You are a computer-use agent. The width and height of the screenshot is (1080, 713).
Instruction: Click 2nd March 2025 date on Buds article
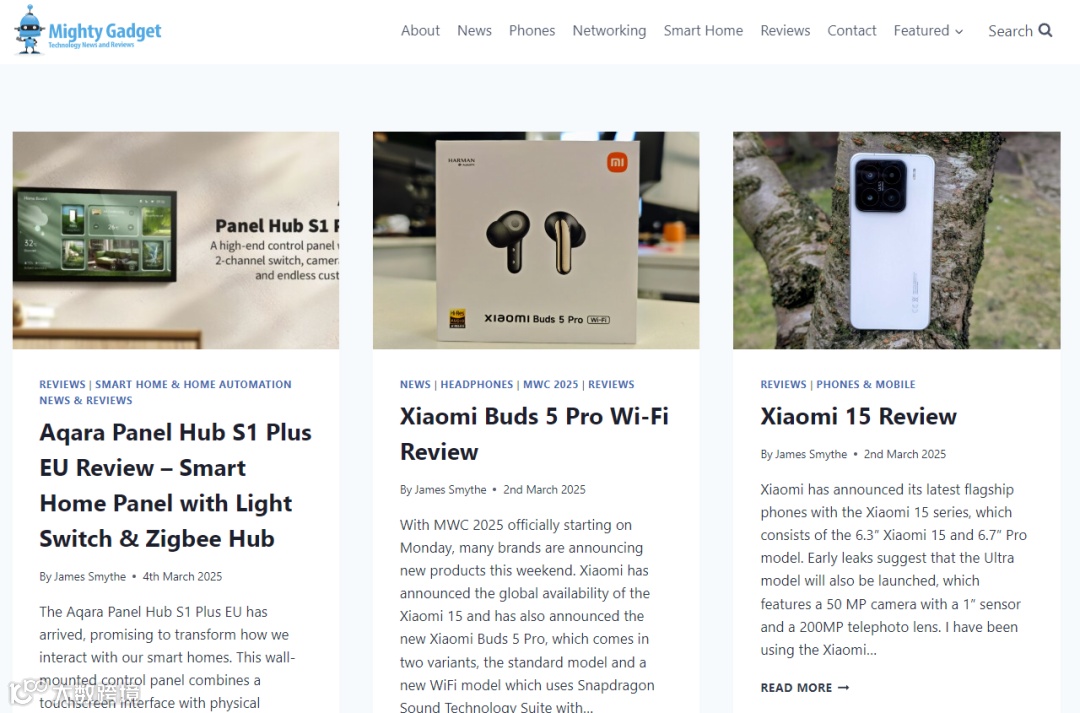click(544, 490)
